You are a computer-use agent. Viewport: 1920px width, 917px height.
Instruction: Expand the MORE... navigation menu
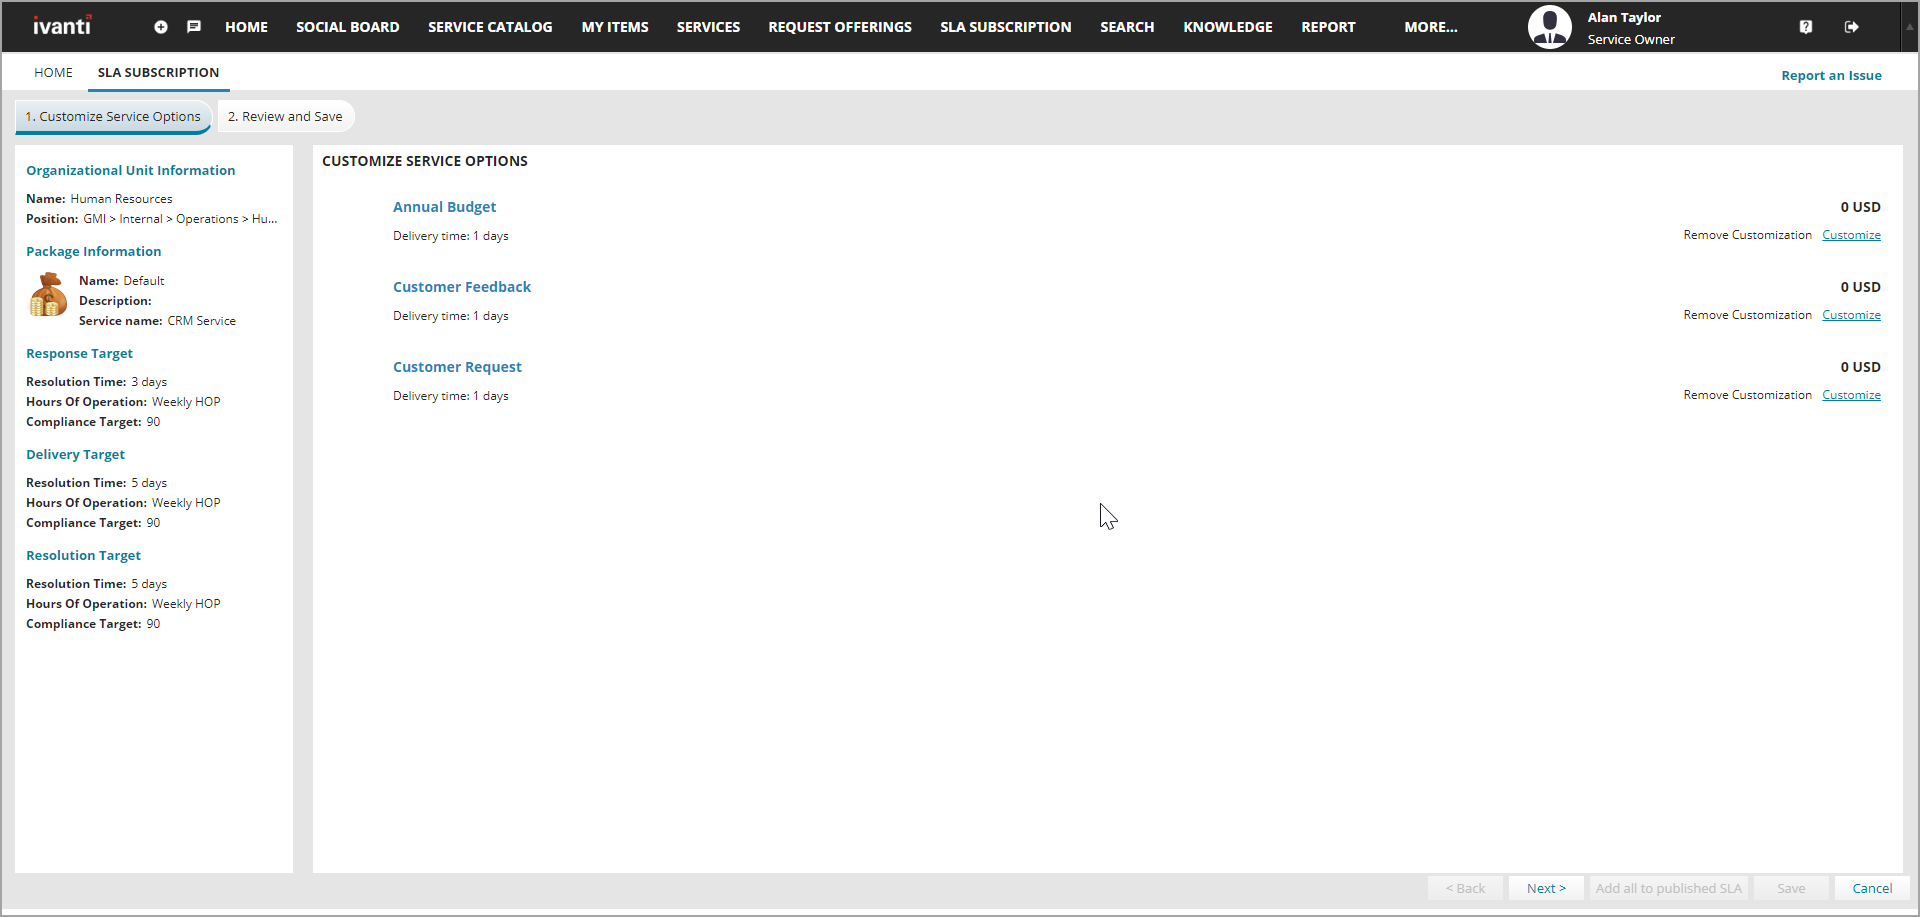tap(1430, 27)
